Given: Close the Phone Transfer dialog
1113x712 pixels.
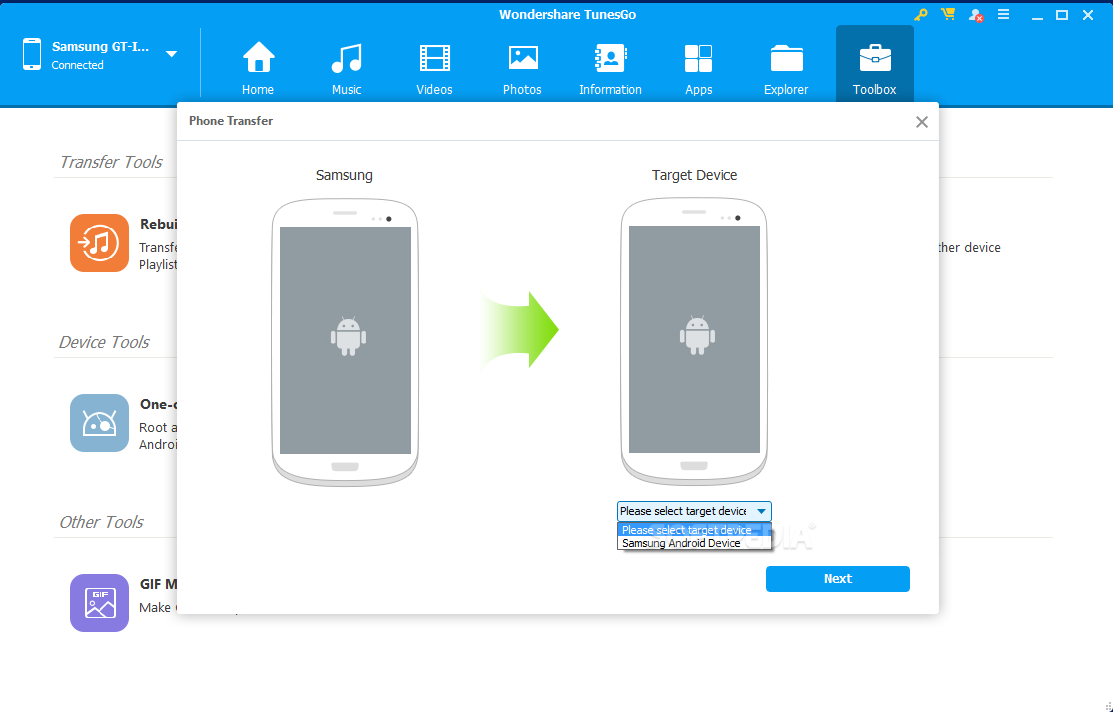Looking at the screenshot, I should [x=921, y=122].
